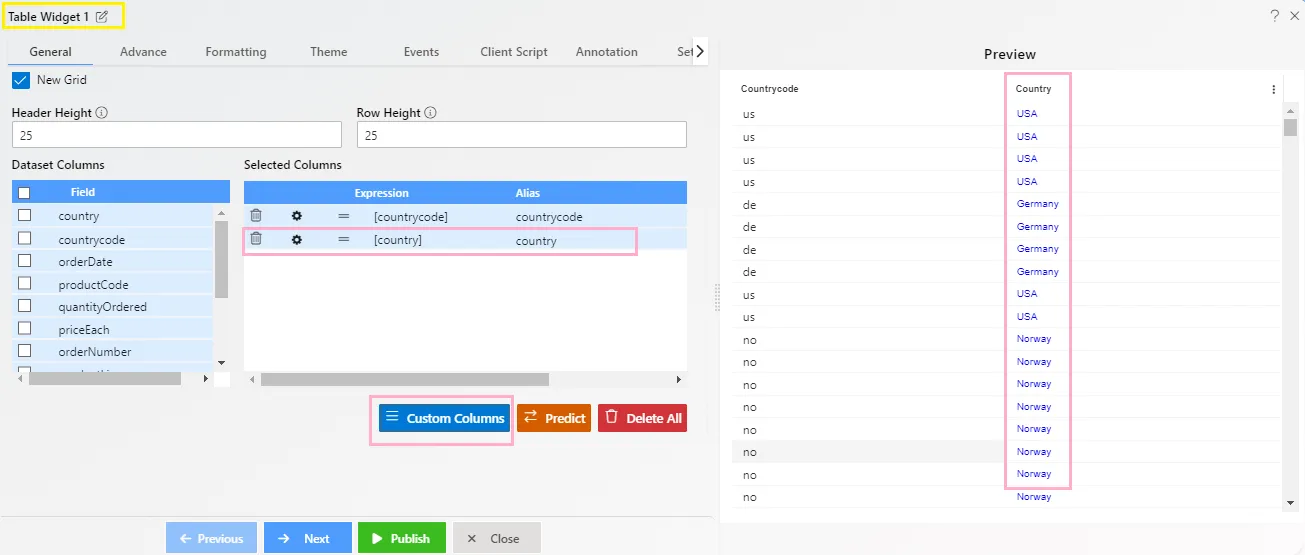Screen dimensions: 1305x555
Task: Check the country dataset column
Action: click(x=24, y=215)
